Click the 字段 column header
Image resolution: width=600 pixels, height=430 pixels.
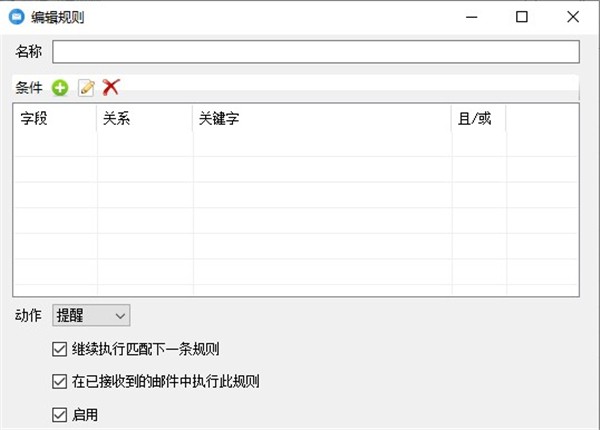(x=55, y=119)
